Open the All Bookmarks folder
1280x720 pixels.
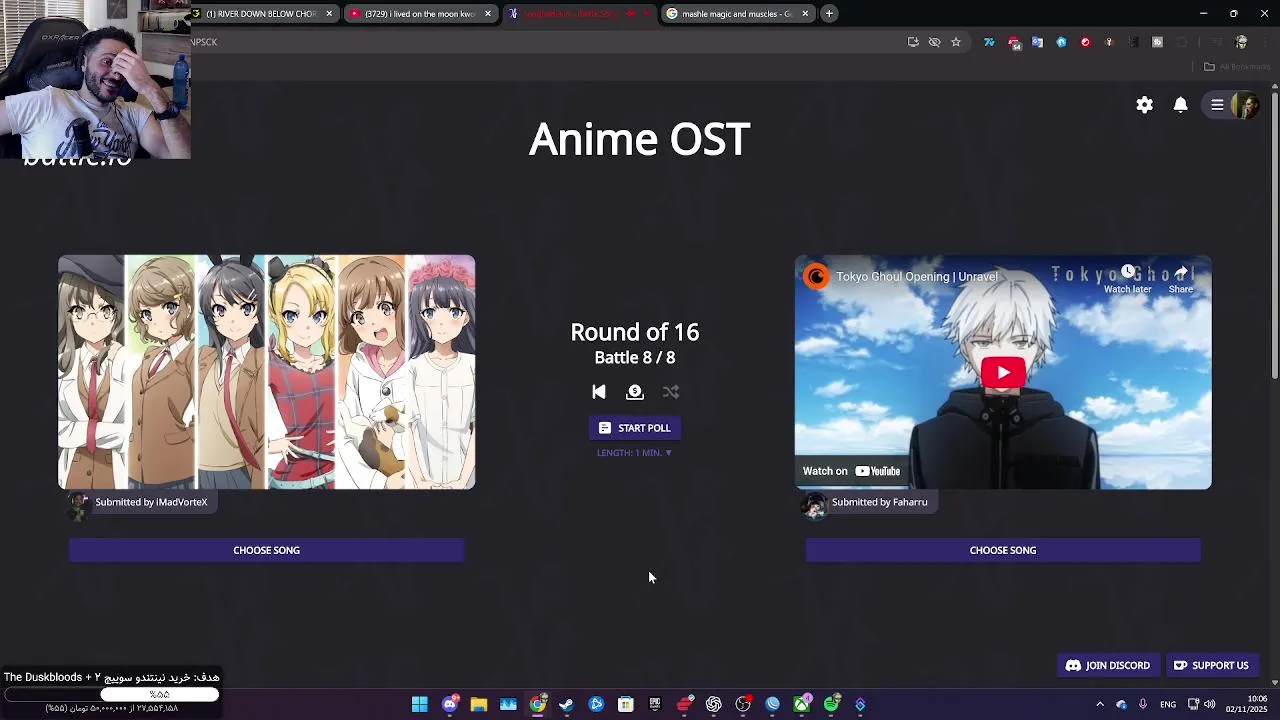pos(1237,67)
